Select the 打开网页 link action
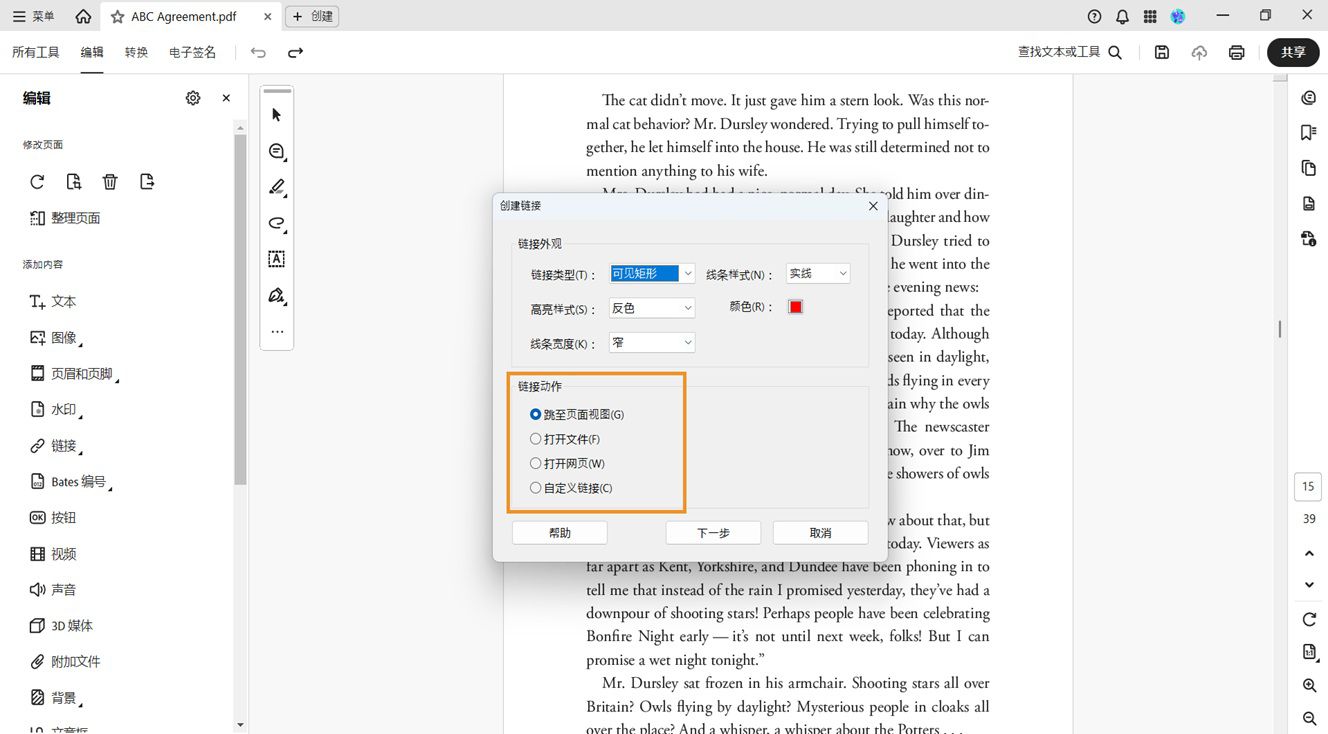The height and width of the screenshot is (734, 1328). (535, 463)
